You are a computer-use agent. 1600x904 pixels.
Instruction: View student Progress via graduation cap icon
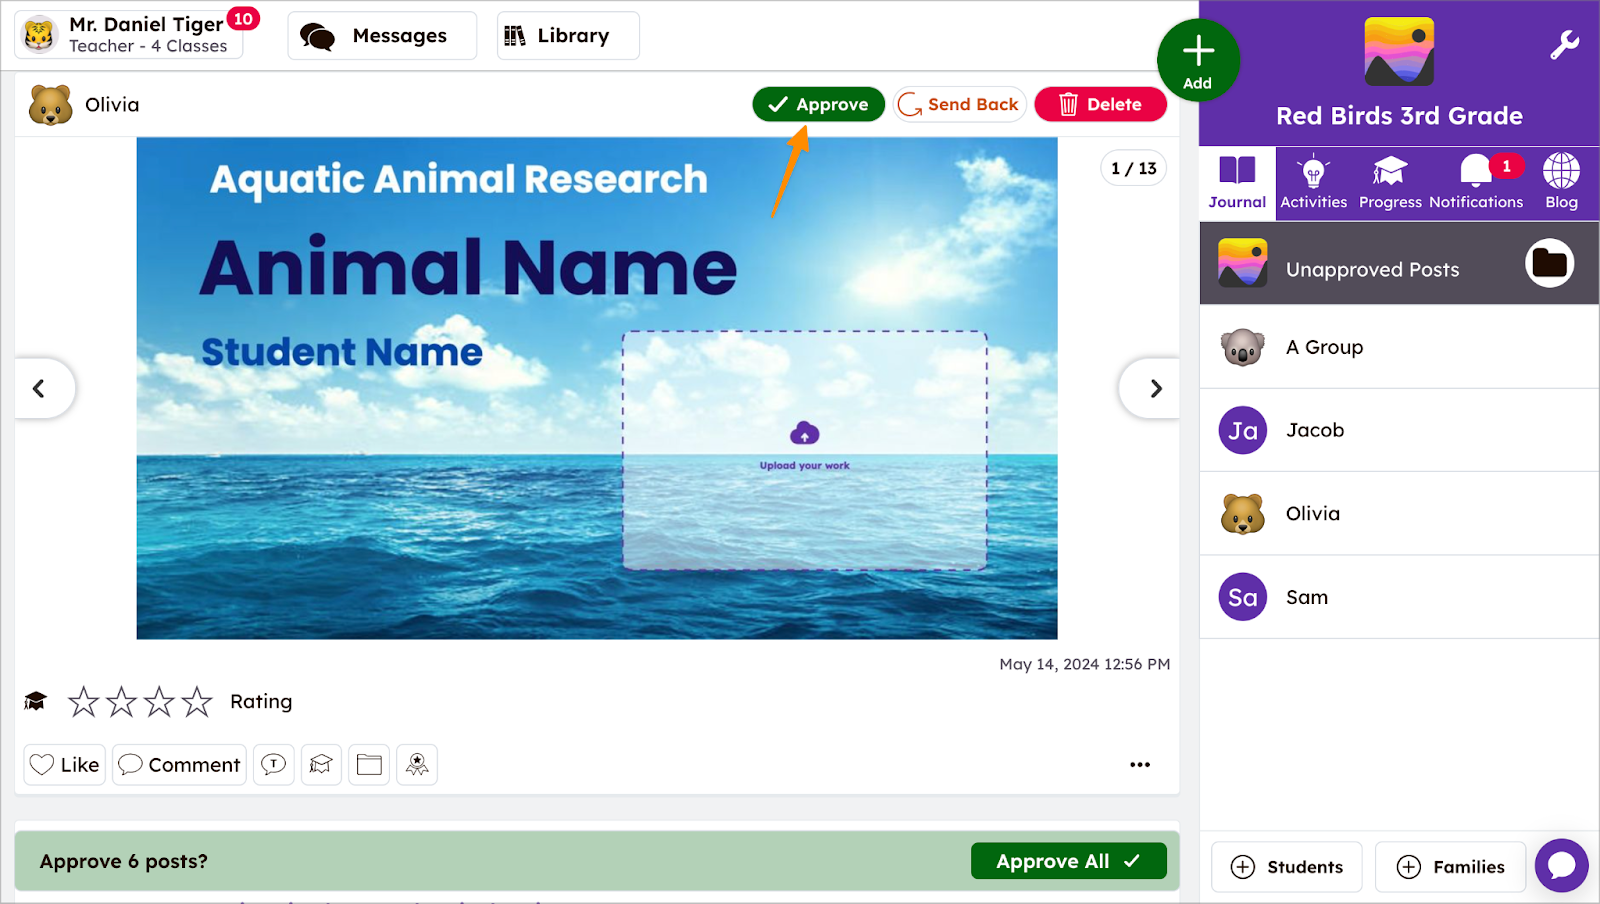click(x=1389, y=183)
